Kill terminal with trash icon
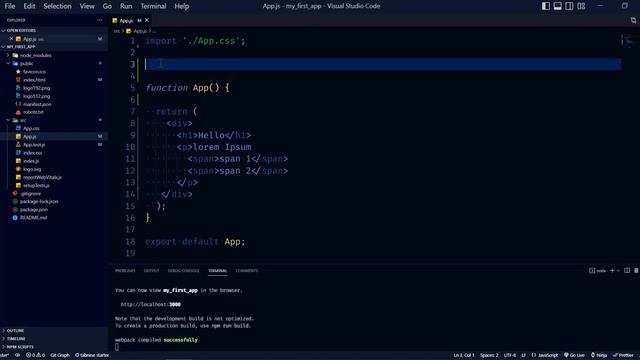This screenshot has width=640, height=360. [636, 271]
